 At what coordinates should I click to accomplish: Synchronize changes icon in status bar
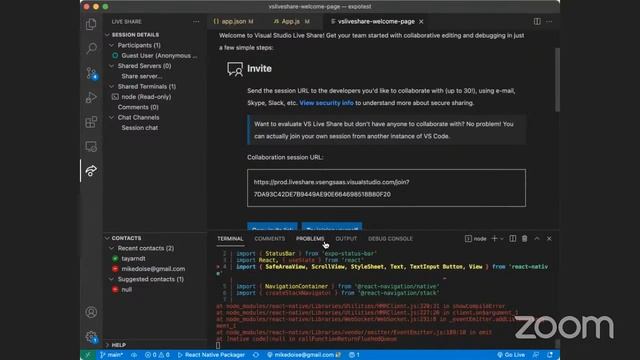[x=134, y=355]
